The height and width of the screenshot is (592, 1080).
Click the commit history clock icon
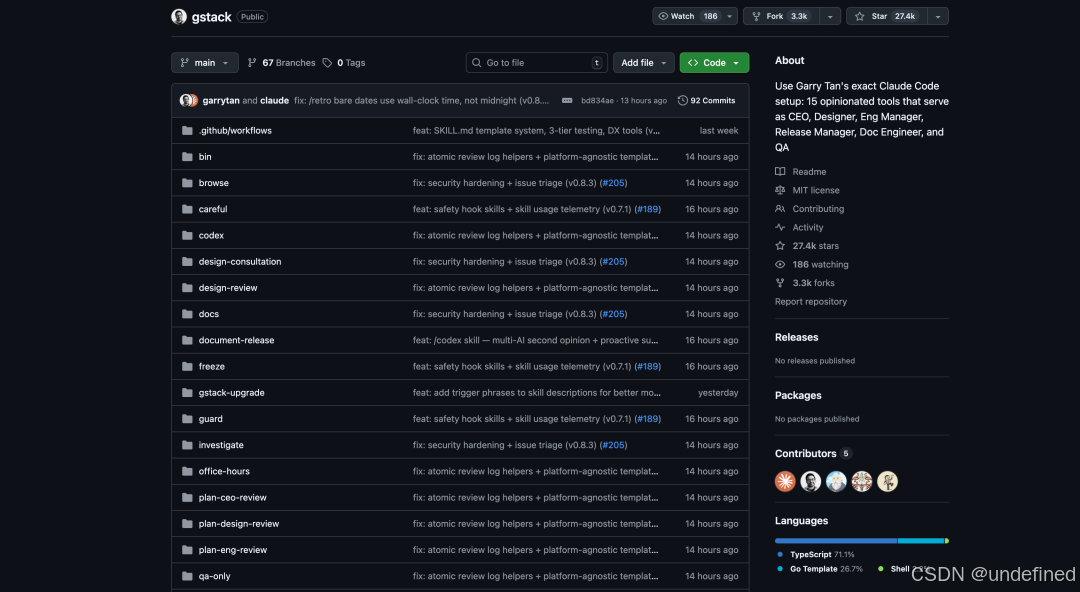[683, 101]
